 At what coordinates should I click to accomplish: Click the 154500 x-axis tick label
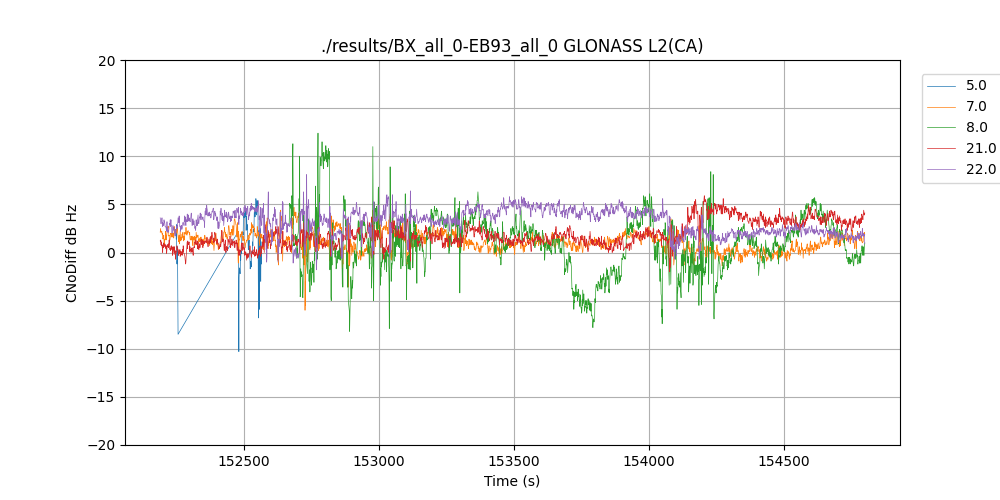pyautogui.click(x=783, y=461)
